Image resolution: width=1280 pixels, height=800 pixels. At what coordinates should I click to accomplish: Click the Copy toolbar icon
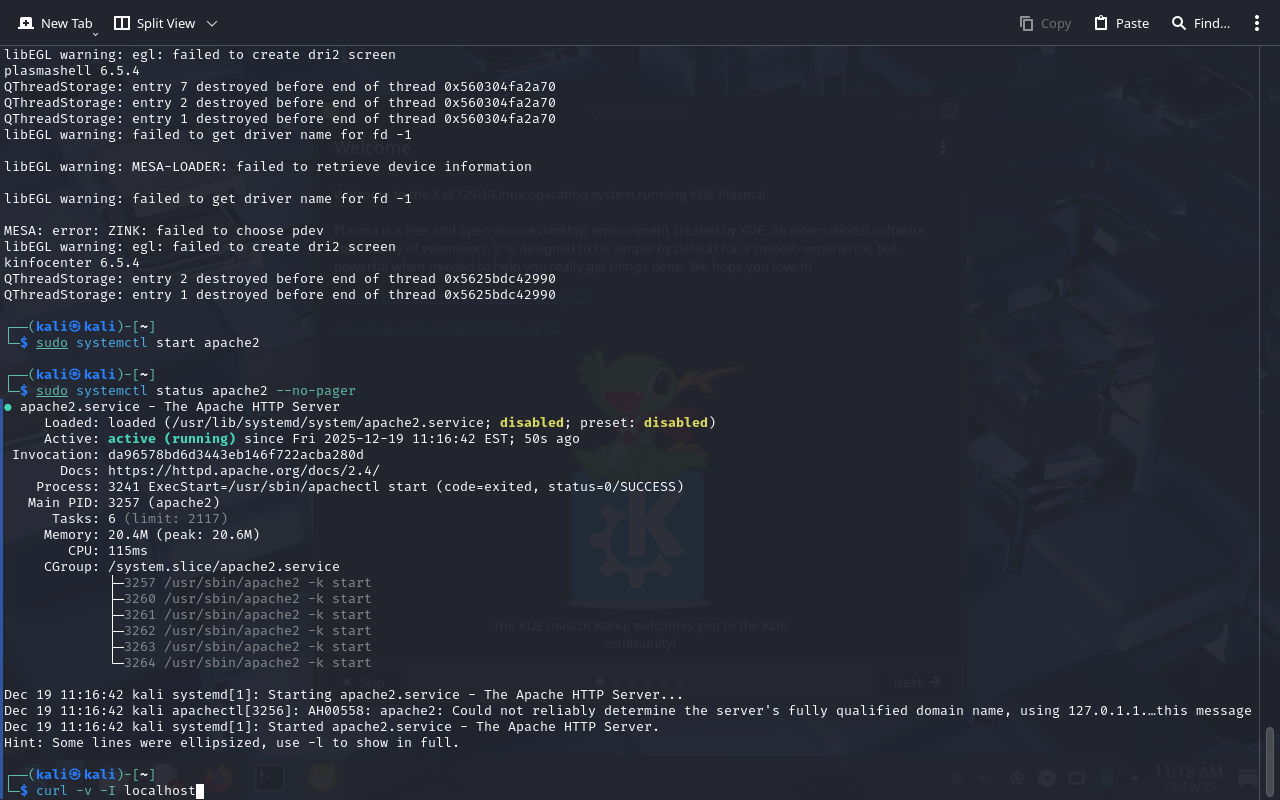(1027, 23)
